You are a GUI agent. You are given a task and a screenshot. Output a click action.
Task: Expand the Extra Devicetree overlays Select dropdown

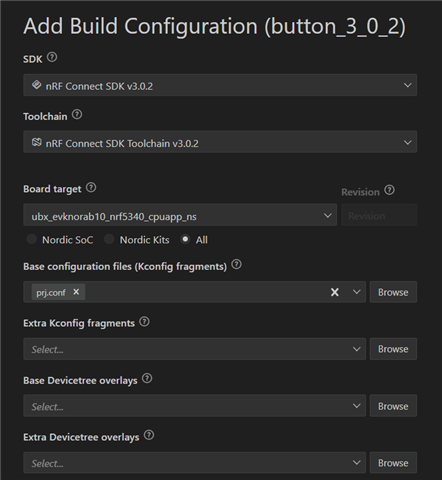(x=194, y=463)
